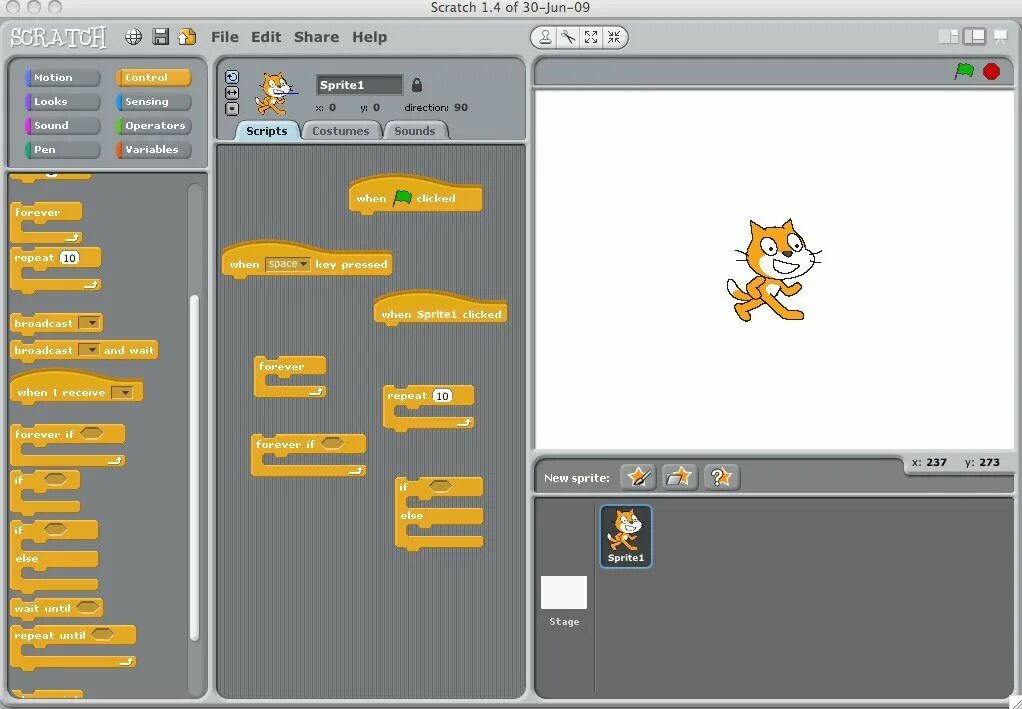Switch to full stage view mode
Viewport: 1022px width, 709px height.
(x=974, y=37)
